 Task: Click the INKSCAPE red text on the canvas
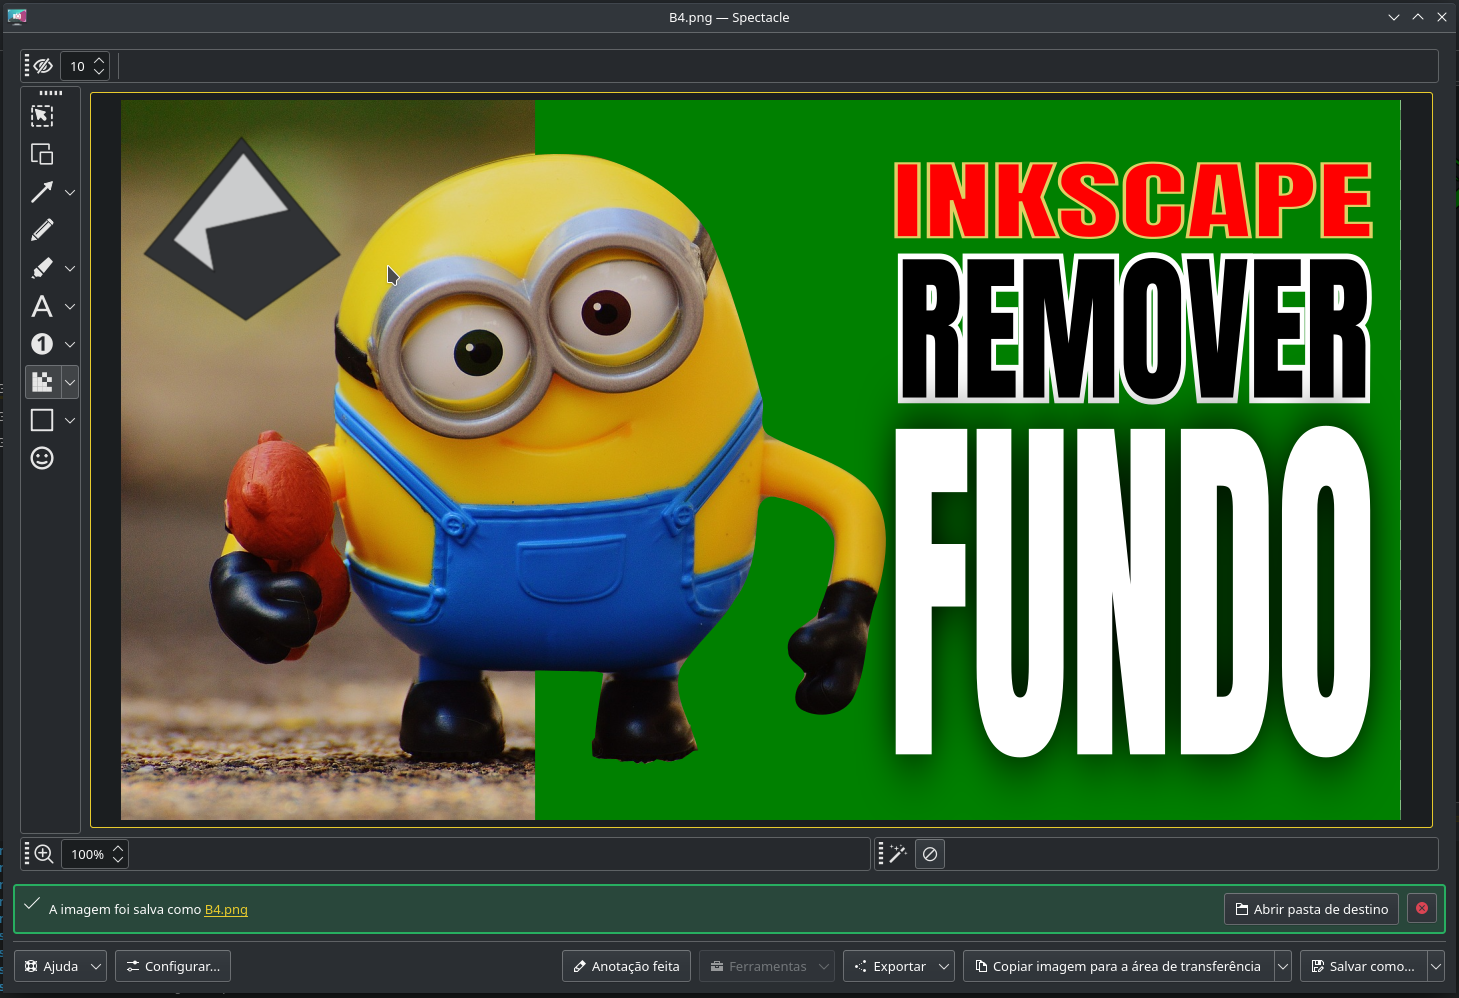pos(1134,201)
